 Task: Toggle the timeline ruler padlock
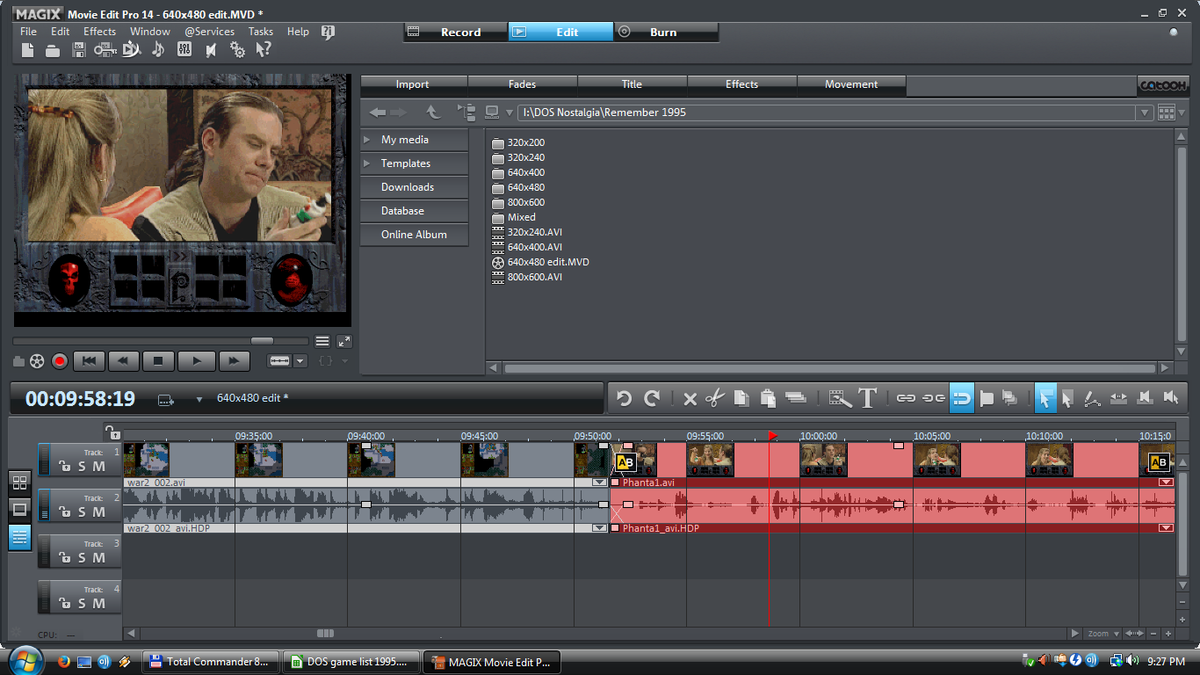point(114,432)
